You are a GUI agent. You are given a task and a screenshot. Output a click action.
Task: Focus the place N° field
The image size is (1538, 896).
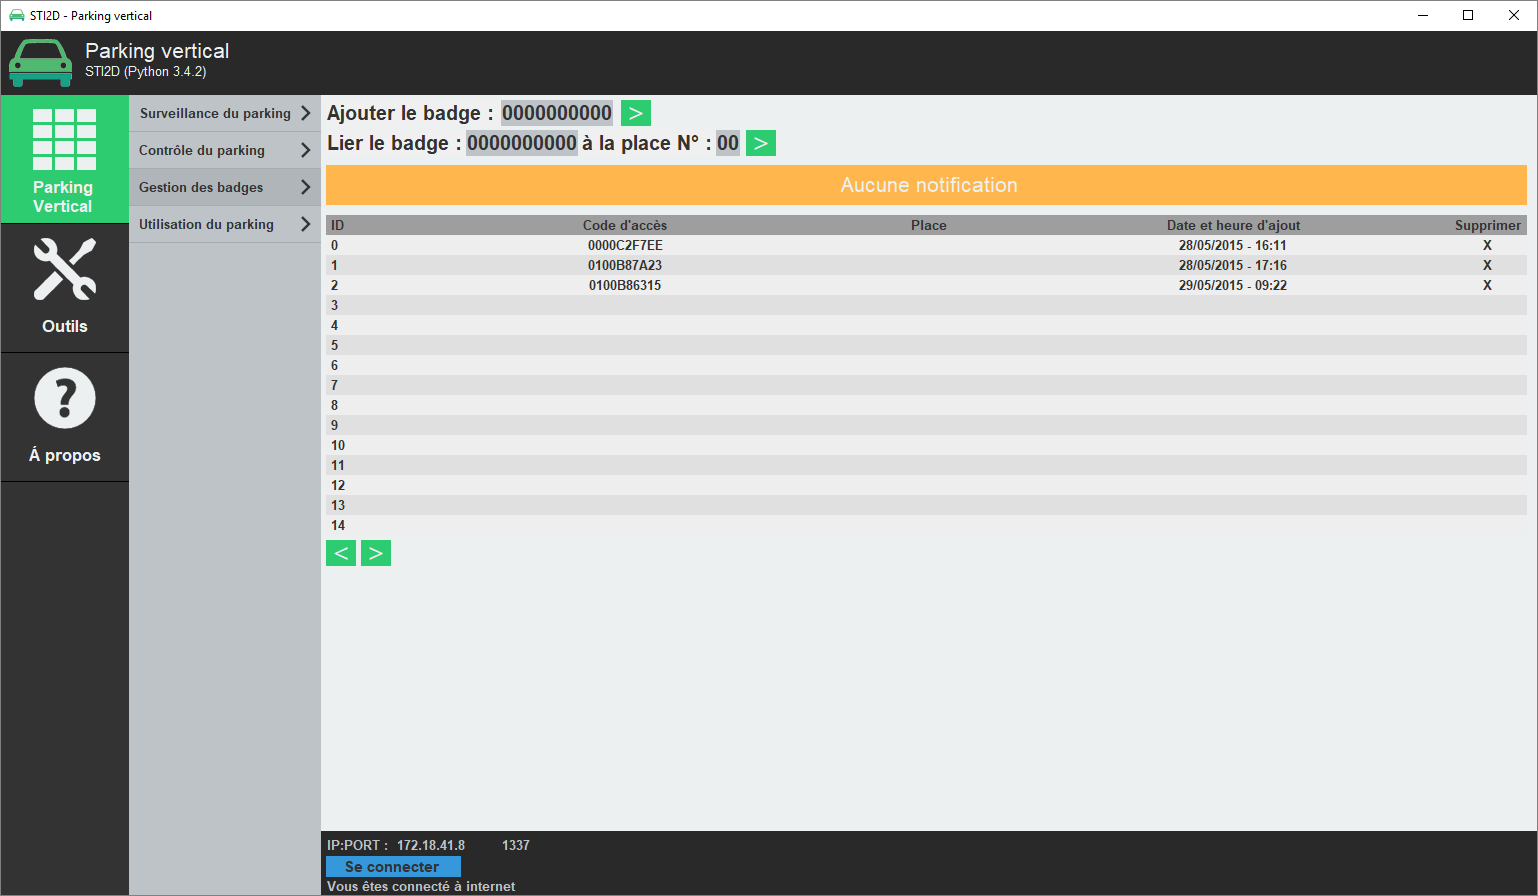(x=728, y=143)
